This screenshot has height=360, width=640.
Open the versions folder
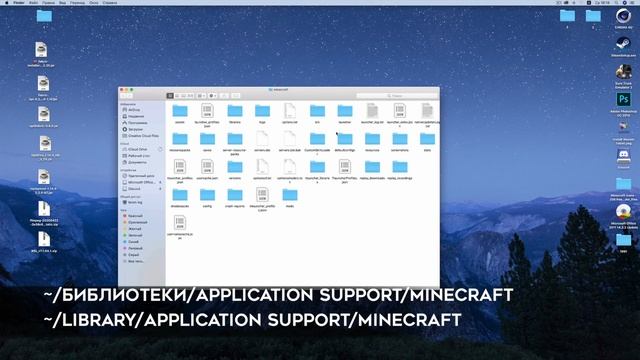(235, 167)
